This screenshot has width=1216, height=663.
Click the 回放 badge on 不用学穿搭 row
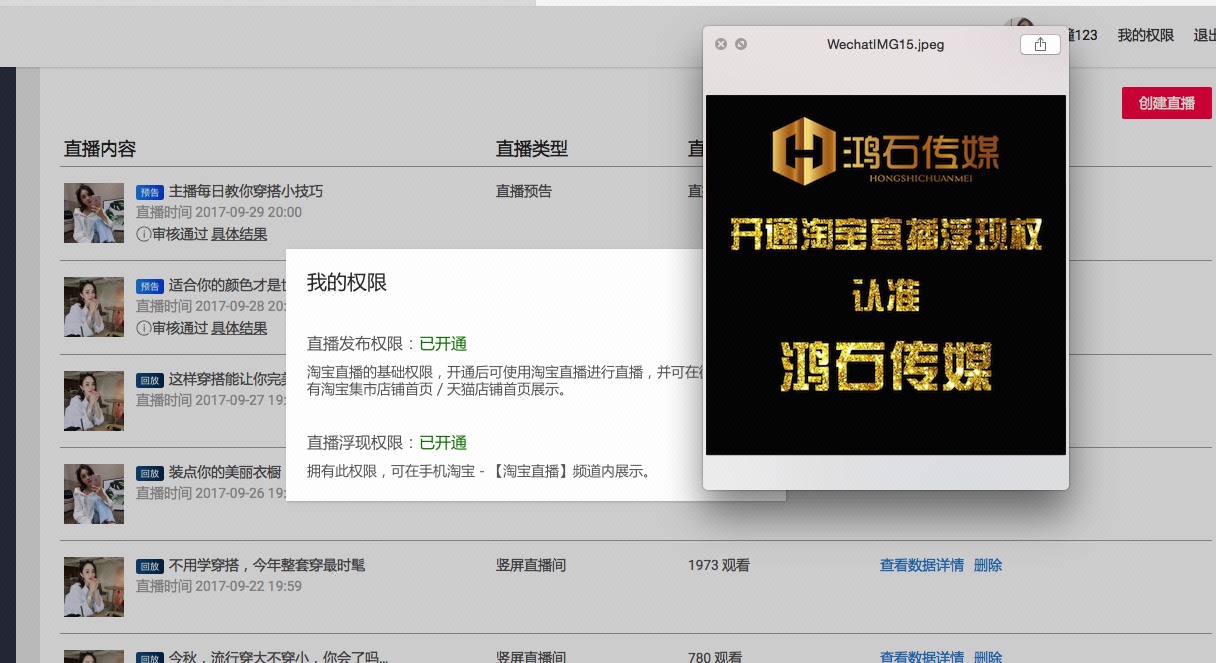pyautogui.click(x=150, y=565)
